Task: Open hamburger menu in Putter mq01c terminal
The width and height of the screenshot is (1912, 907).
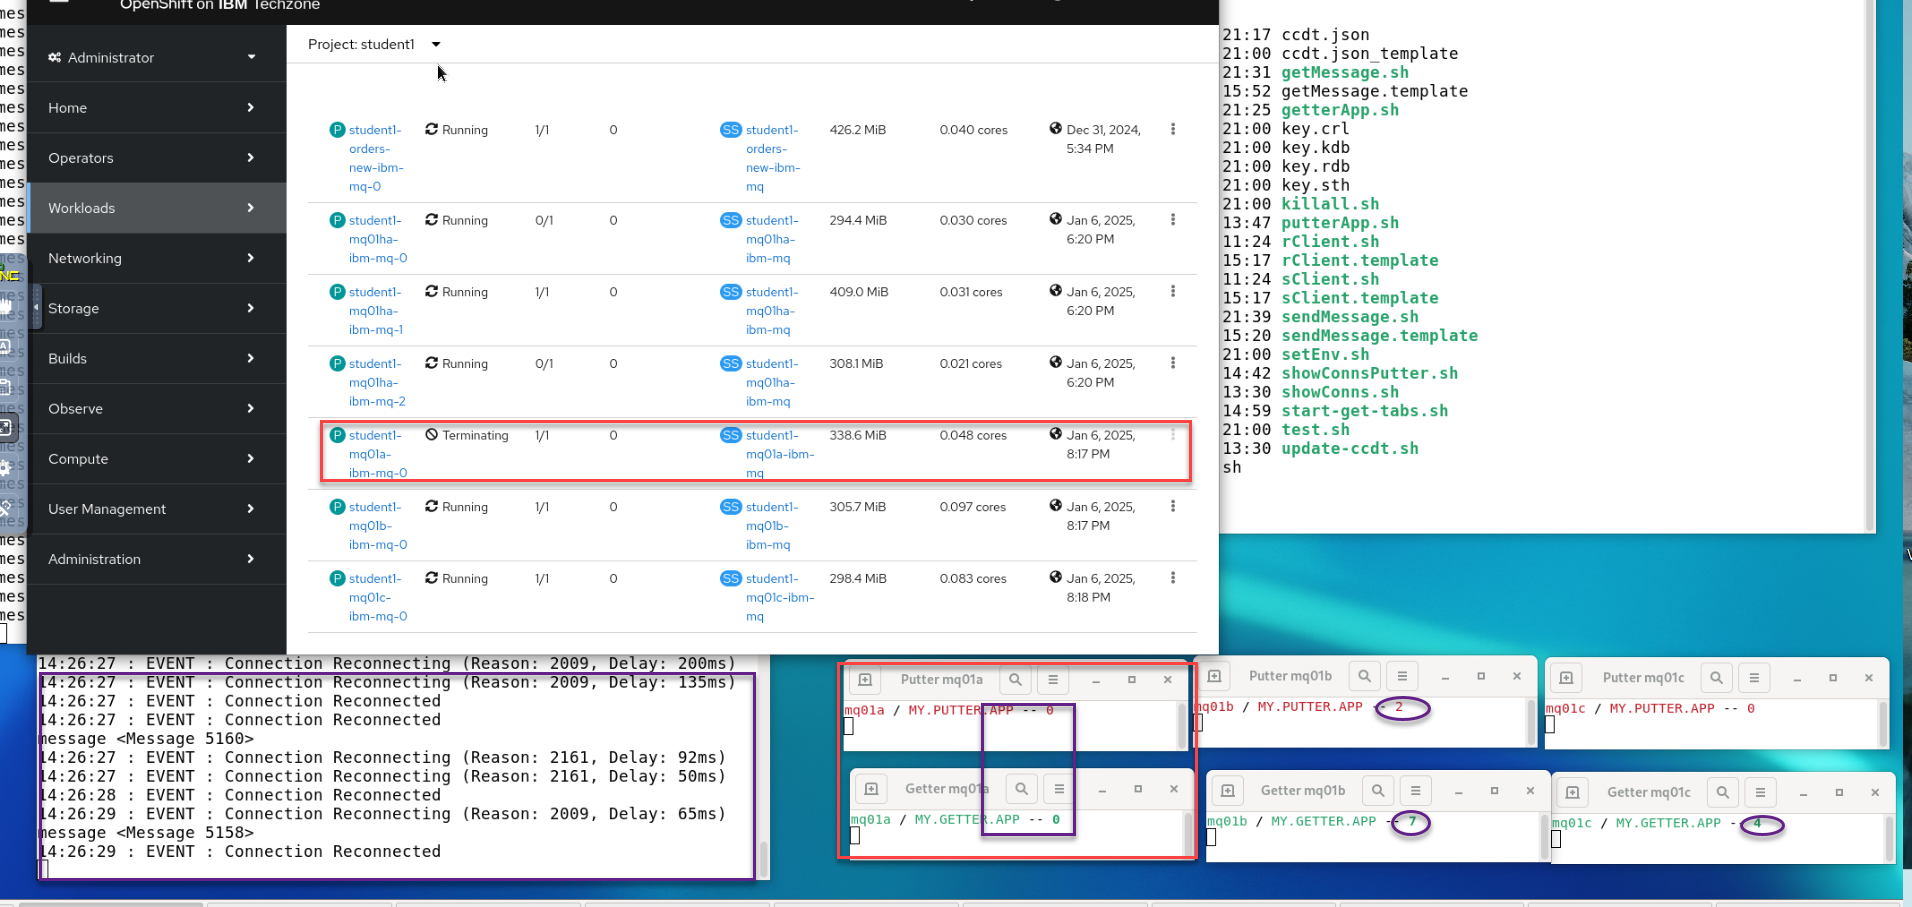Action: [x=1754, y=678]
